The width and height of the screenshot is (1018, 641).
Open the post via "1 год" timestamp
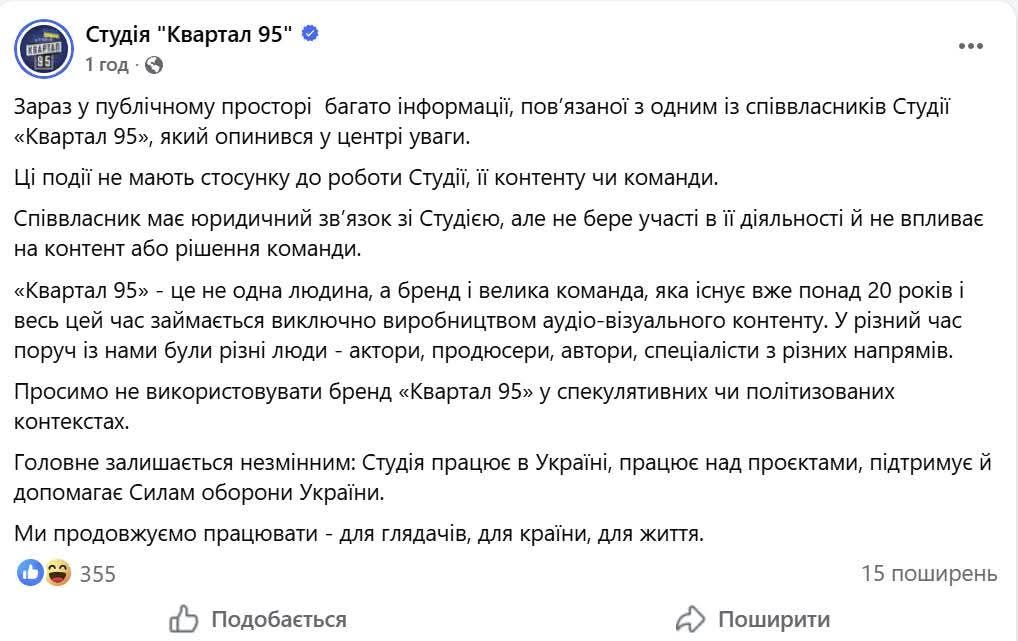(x=107, y=65)
